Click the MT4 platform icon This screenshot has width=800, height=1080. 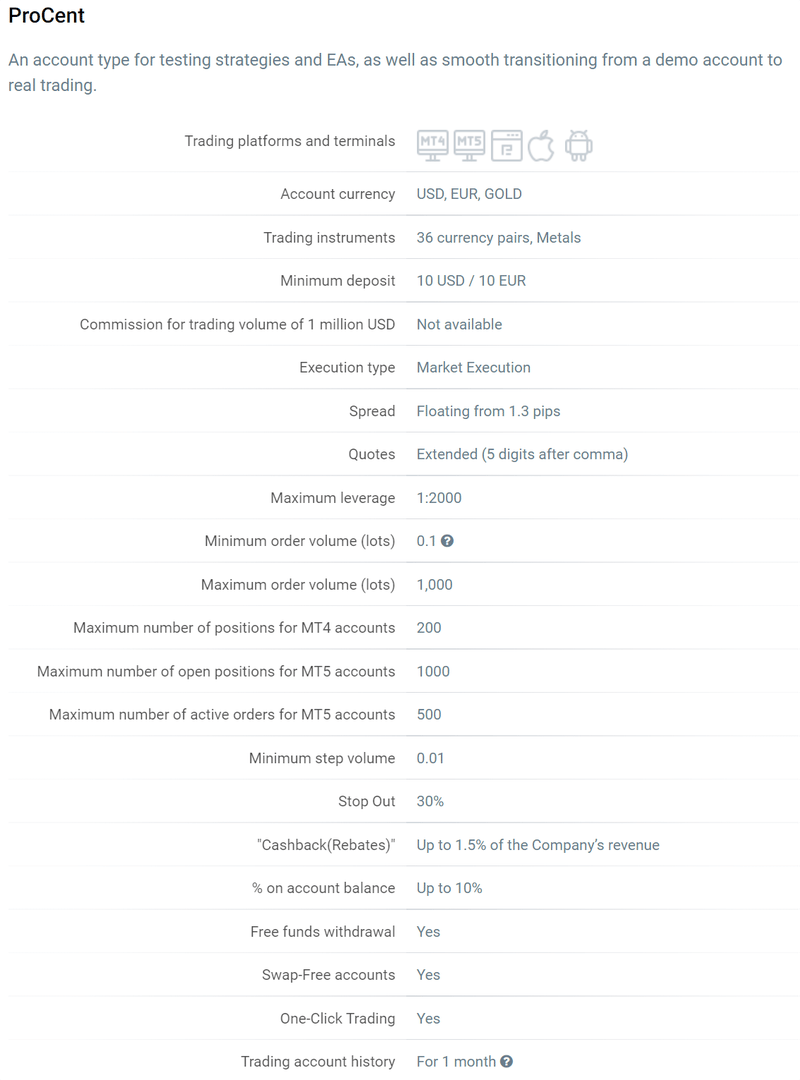coord(432,145)
